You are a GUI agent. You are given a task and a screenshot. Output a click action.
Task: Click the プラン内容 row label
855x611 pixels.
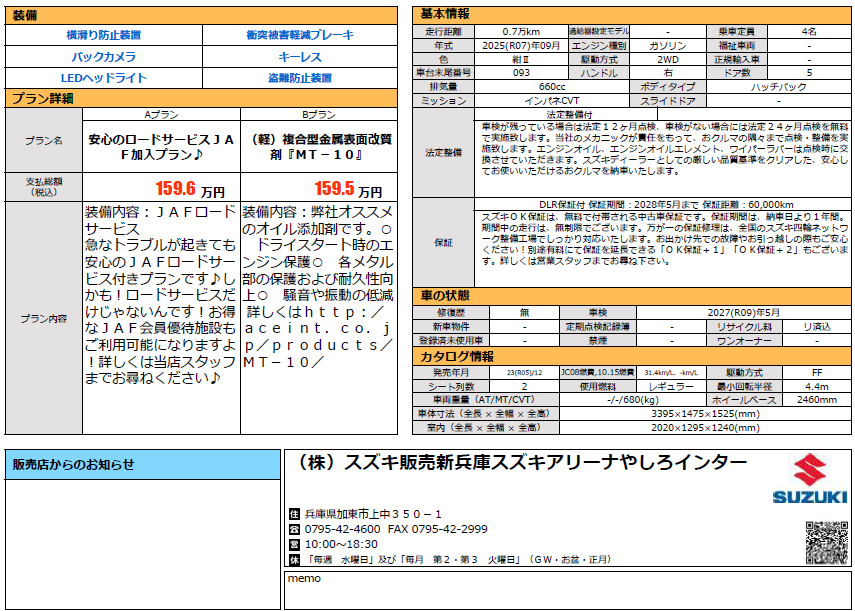44,318
